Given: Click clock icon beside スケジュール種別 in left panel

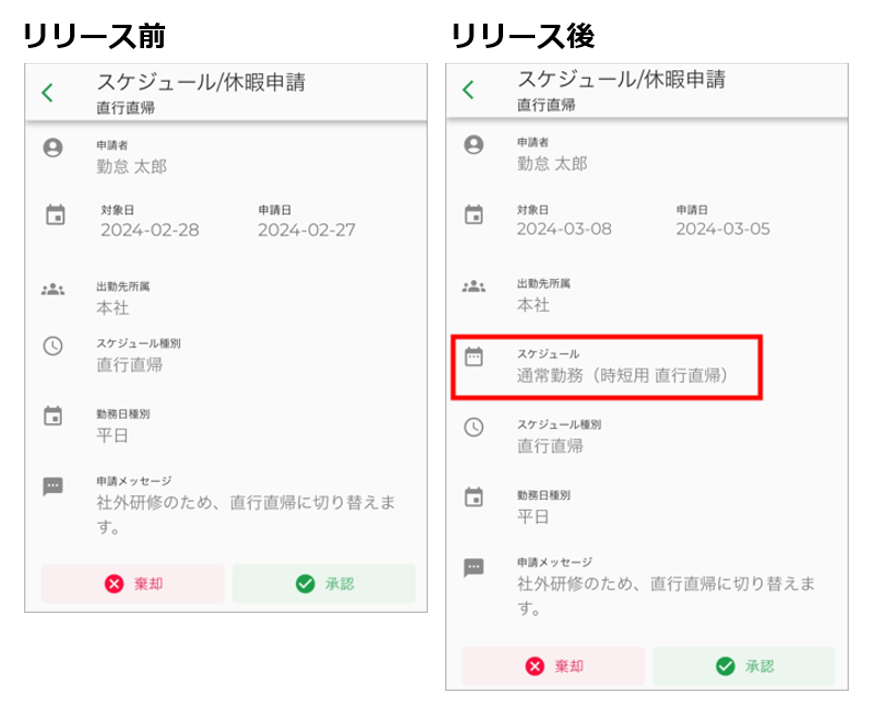Looking at the screenshot, I should 53,346.
